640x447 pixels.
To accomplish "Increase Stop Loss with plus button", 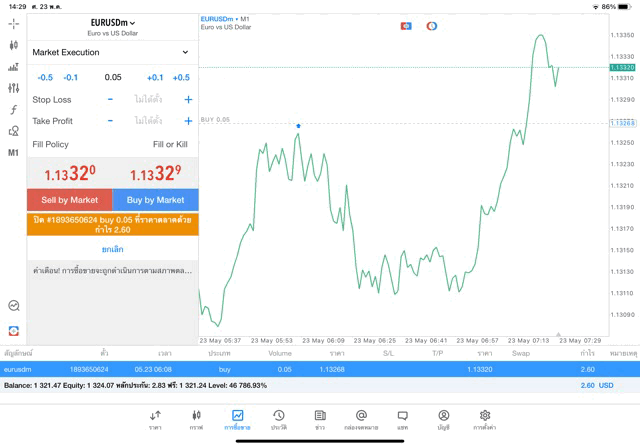I will tap(188, 100).
